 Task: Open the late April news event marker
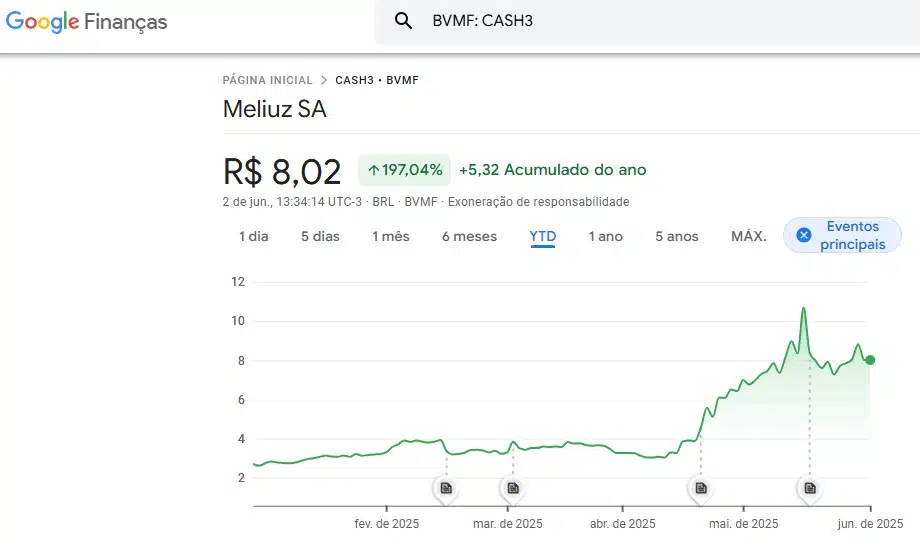[x=701, y=488]
